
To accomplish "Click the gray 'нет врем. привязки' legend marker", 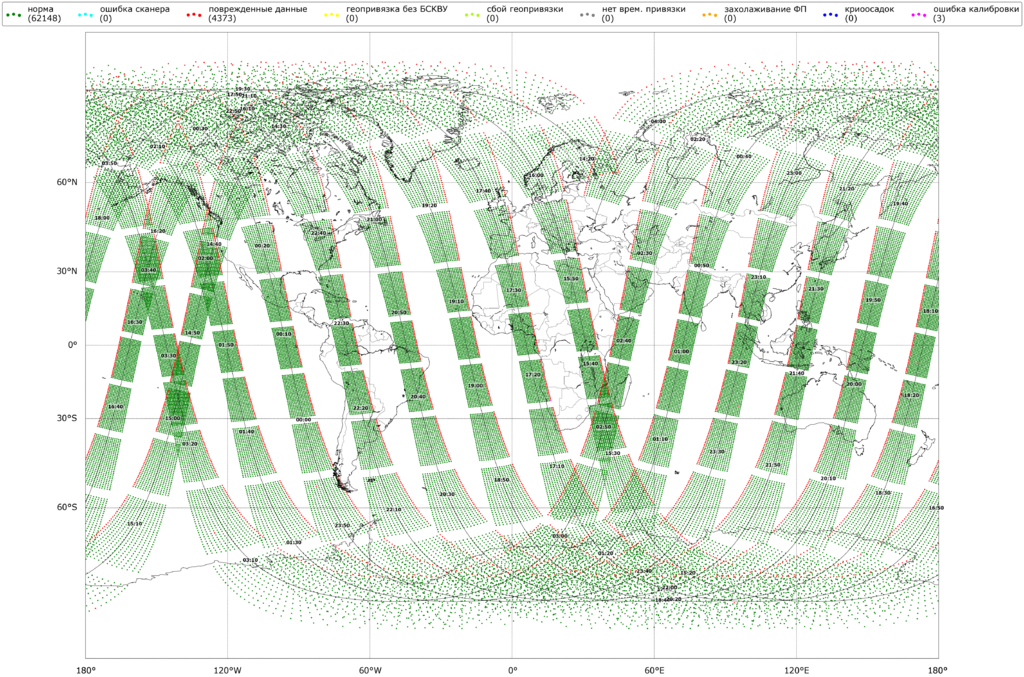I will click(586, 14).
